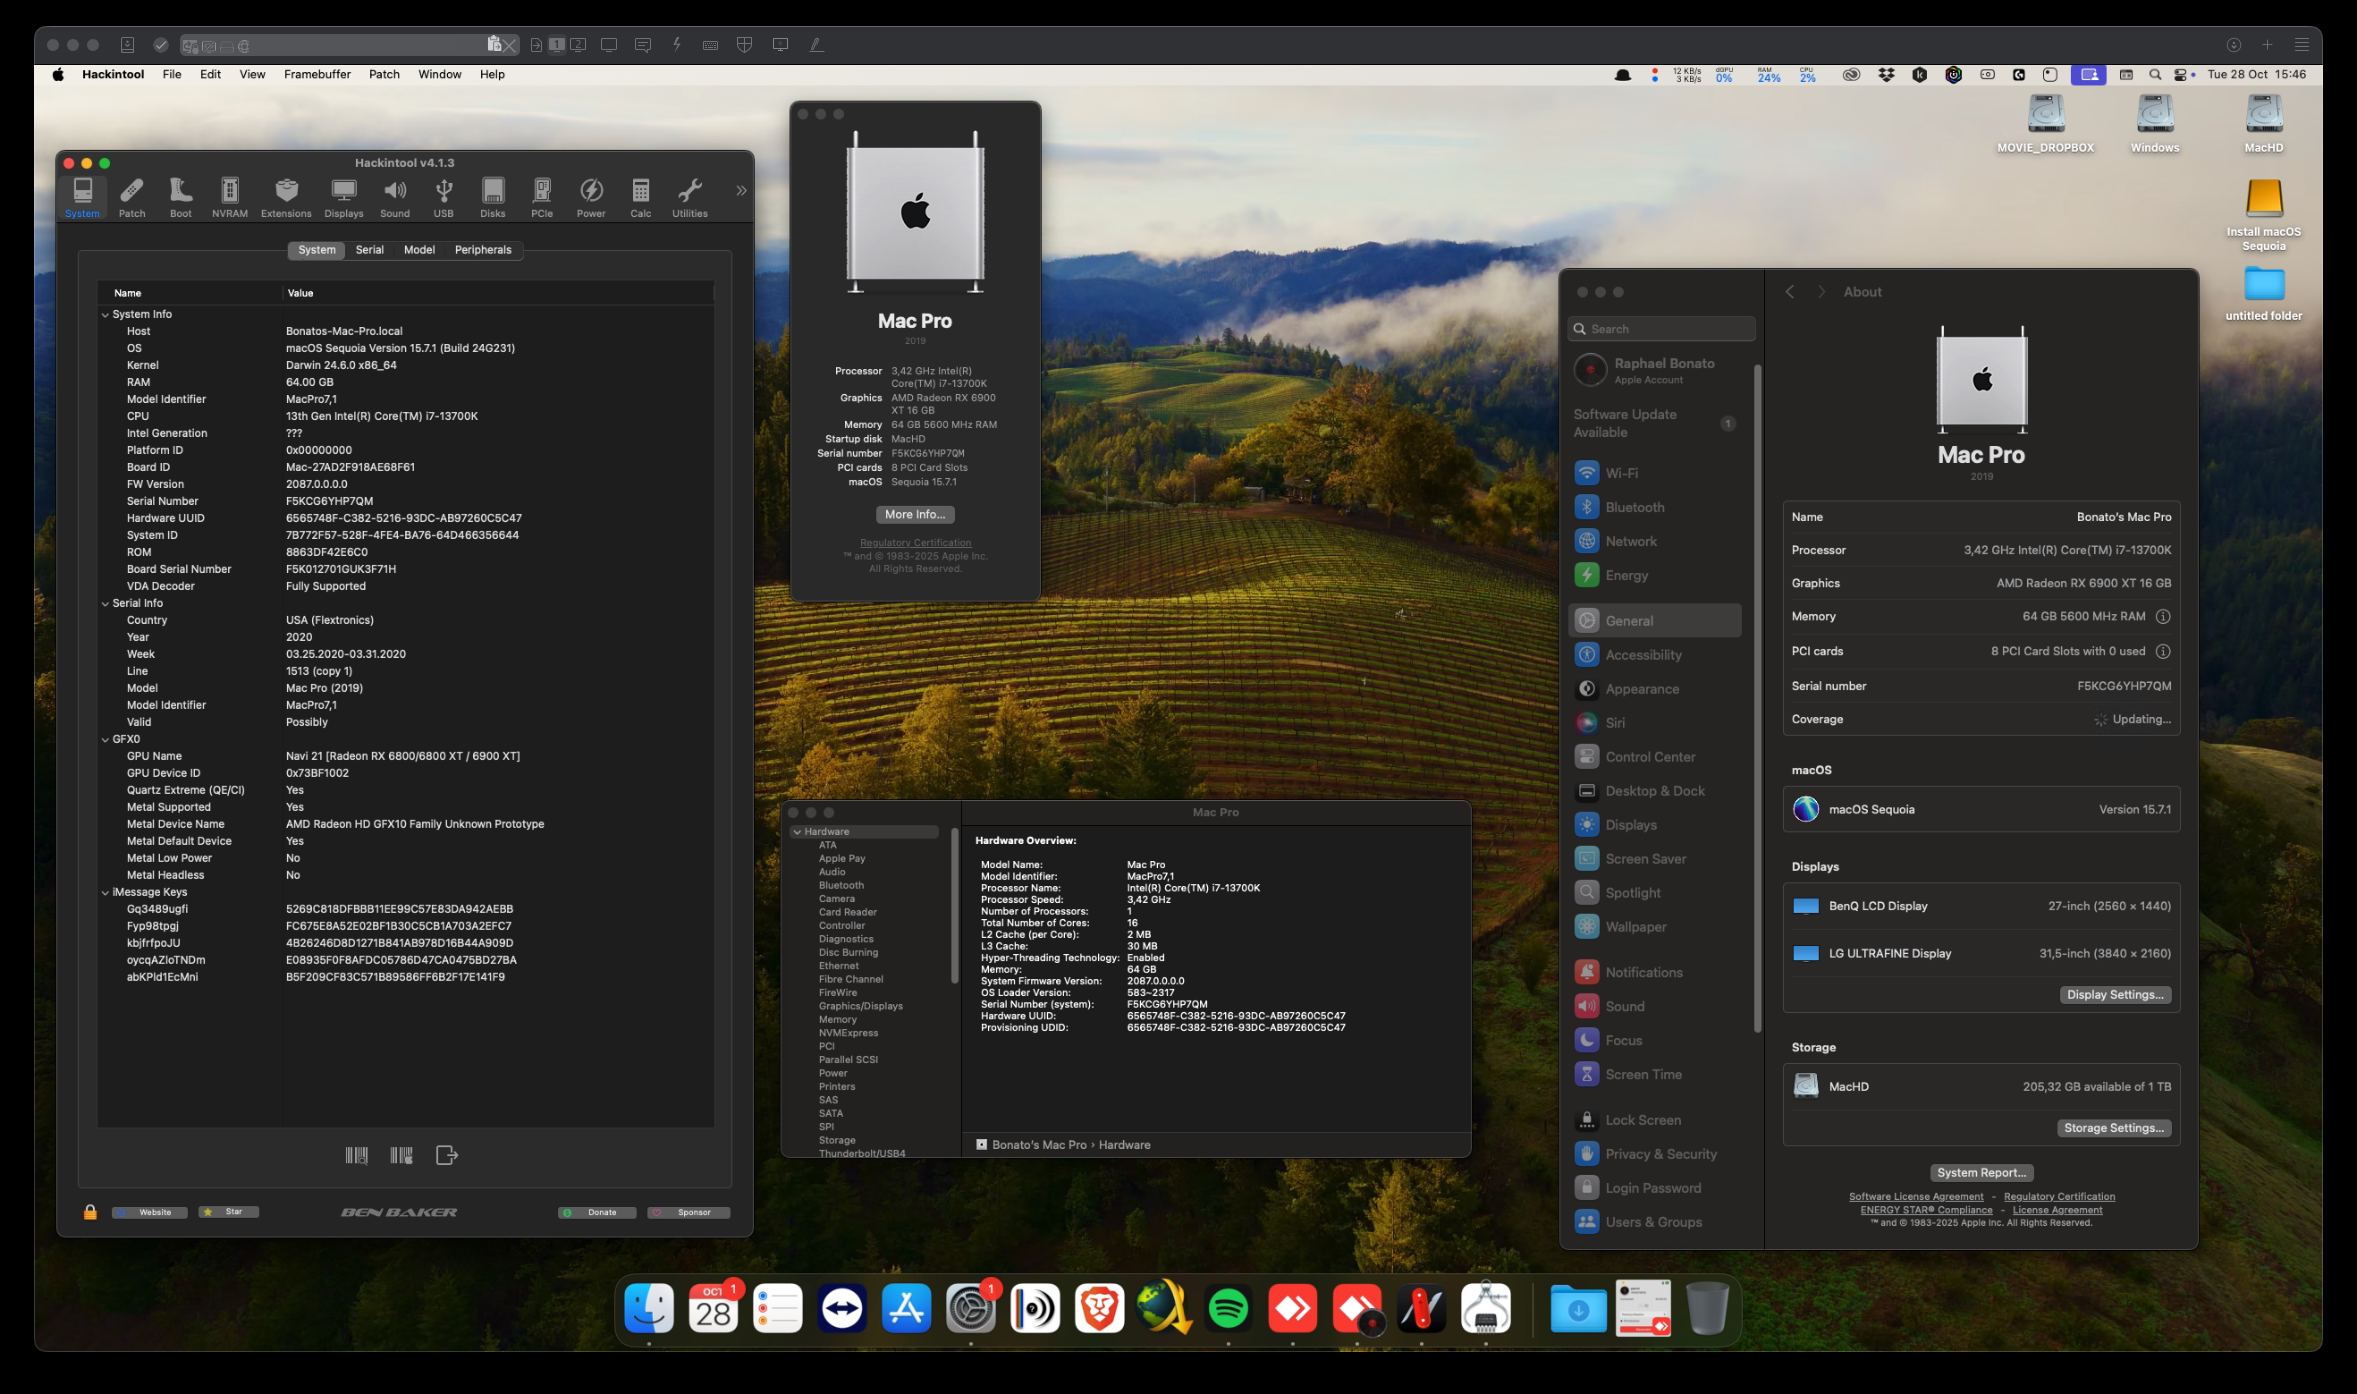Click the export icon below the system table
Image resolution: width=2357 pixels, height=1394 pixels.
[x=446, y=1155]
